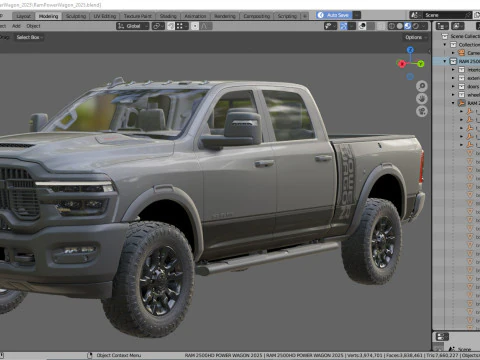The height and width of the screenshot is (360, 480).
Task: Toggle snapping magnet icon
Action: pos(171,26)
